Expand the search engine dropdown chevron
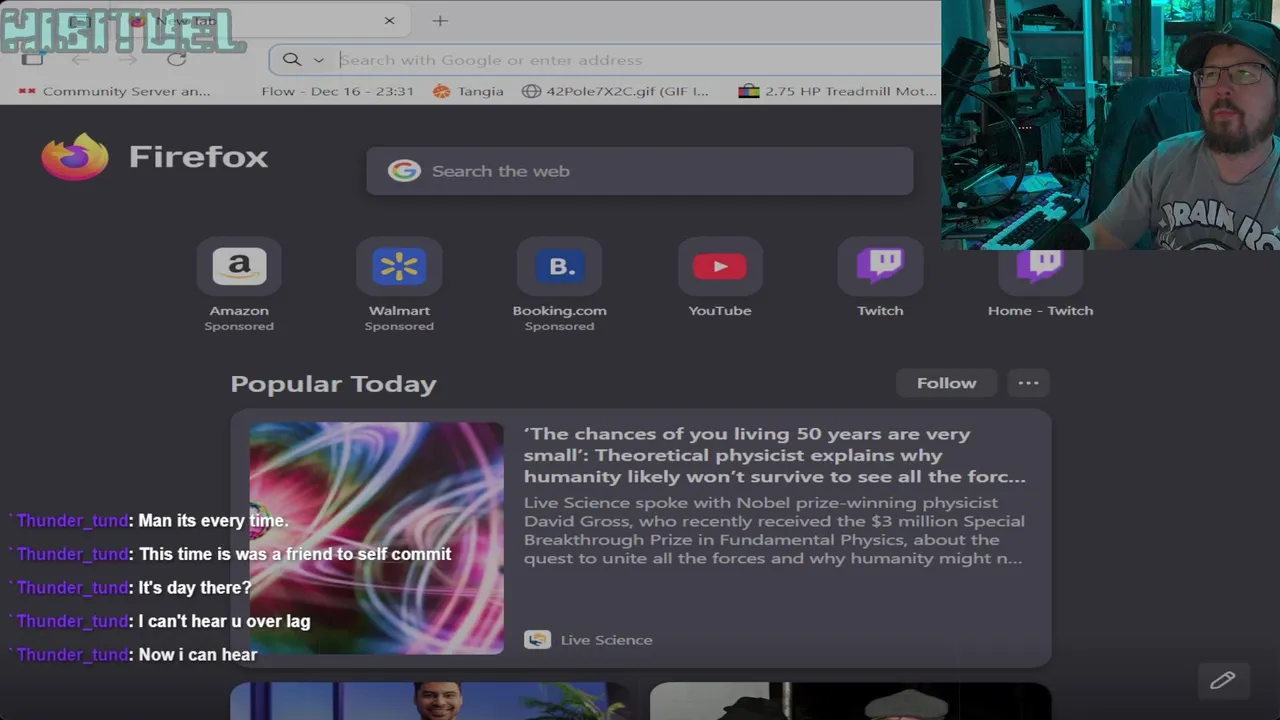This screenshot has height=720, width=1280. pos(318,60)
